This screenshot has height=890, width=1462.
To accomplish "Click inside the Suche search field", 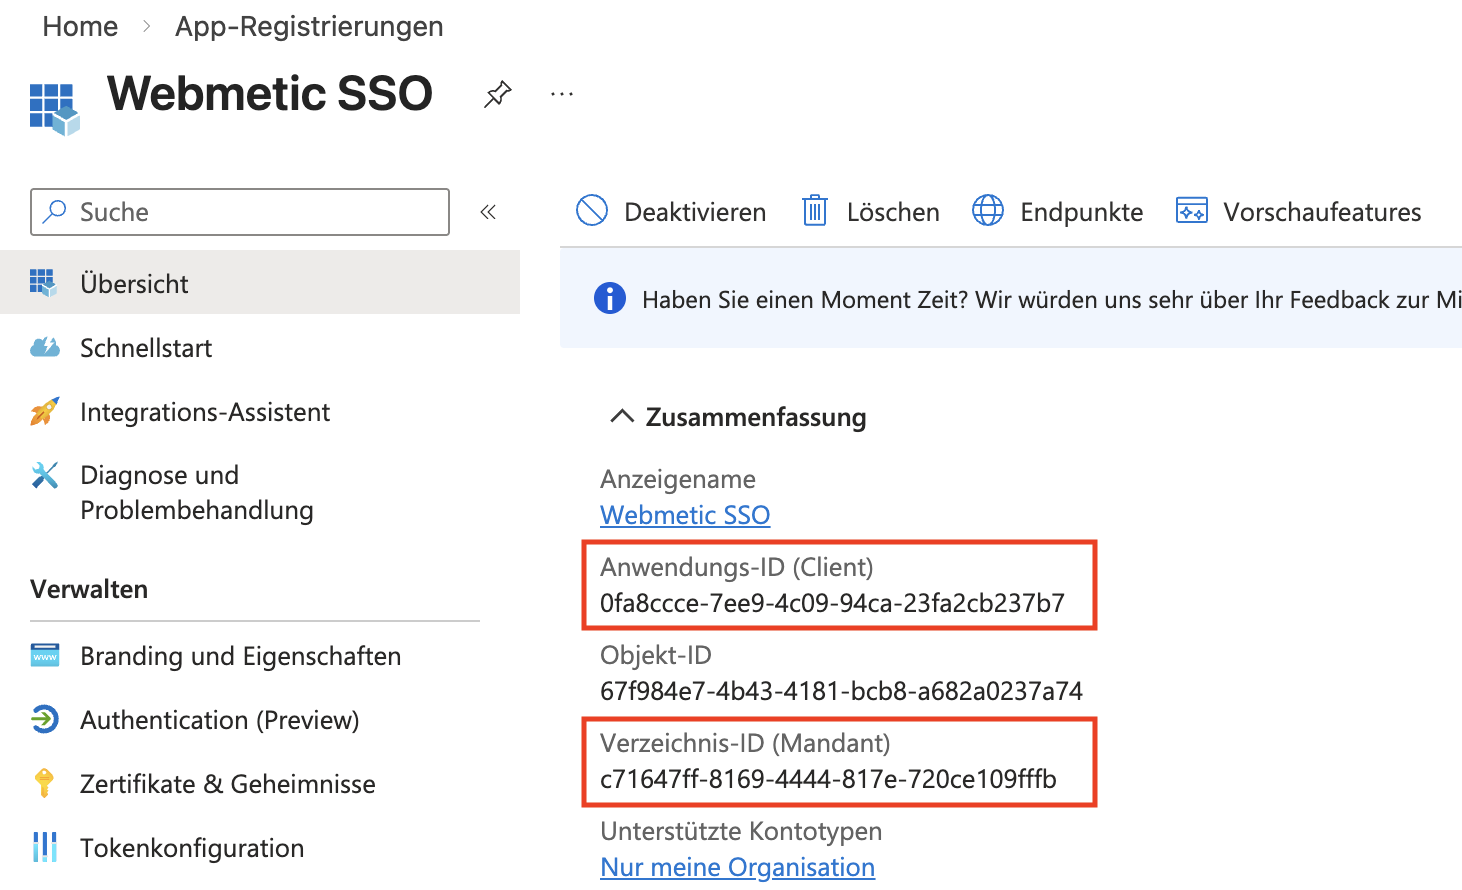I will point(240,212).
